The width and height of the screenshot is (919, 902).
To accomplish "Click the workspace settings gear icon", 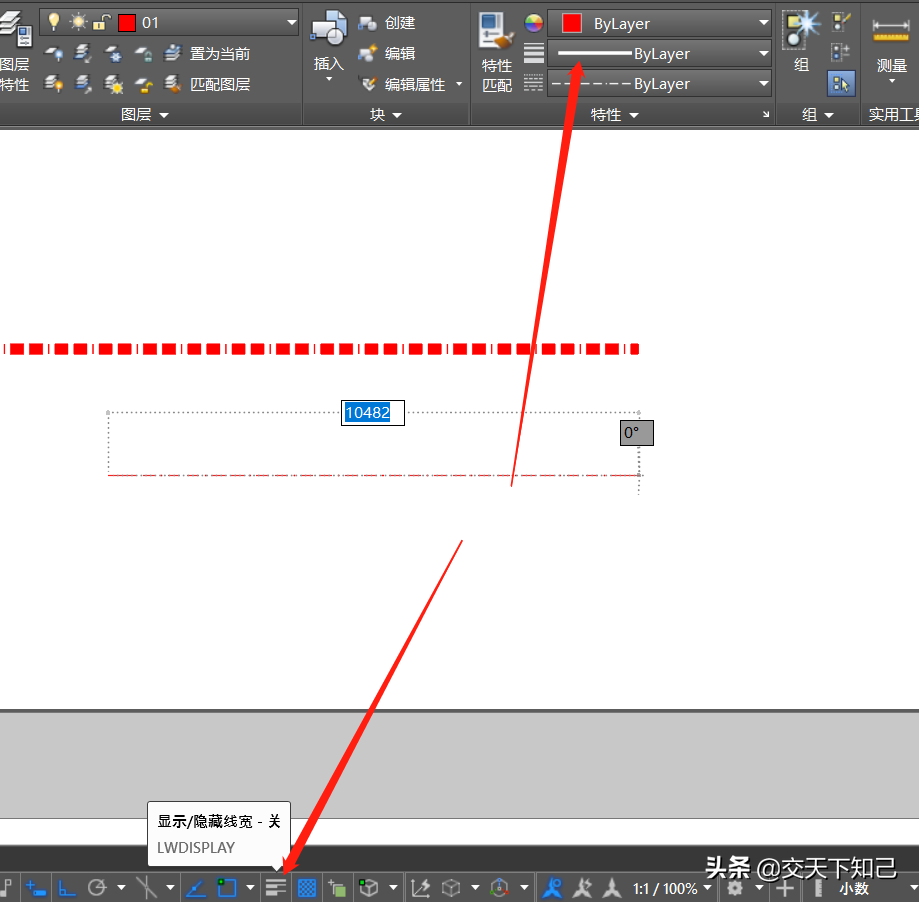I will [735, 887].
